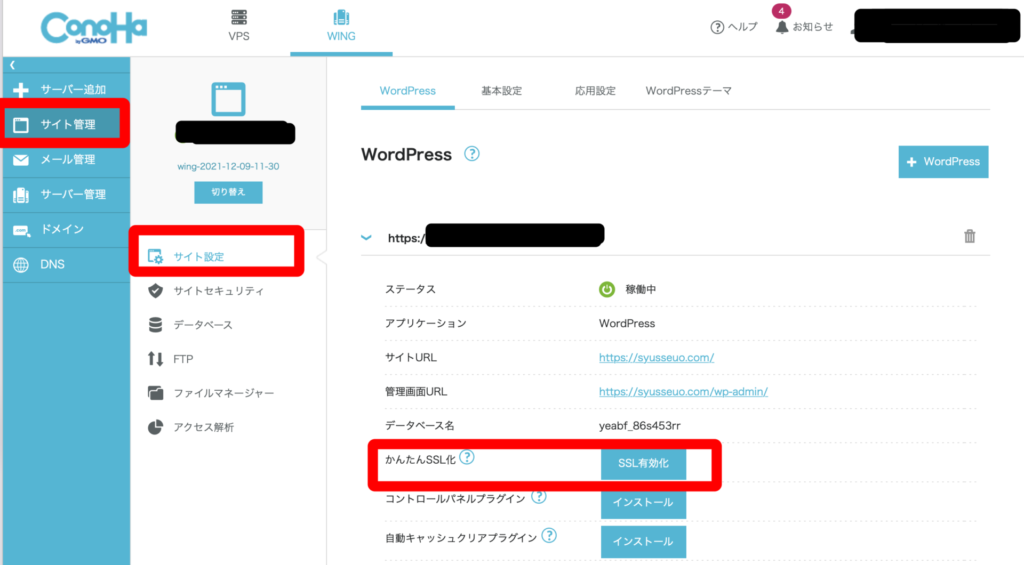
Task: Click the サイトセキュリティ shield icon
Action: [155, 291]
